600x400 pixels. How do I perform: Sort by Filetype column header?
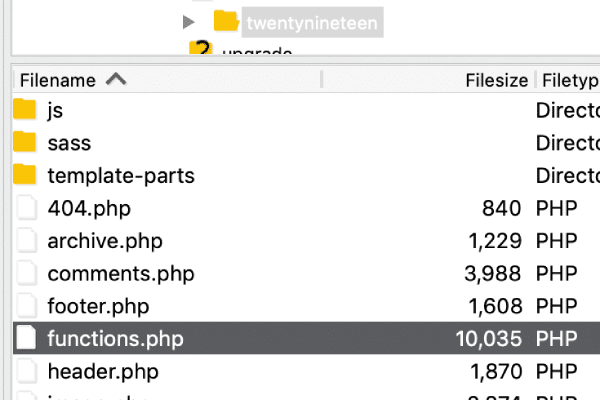tap(571, 80)
